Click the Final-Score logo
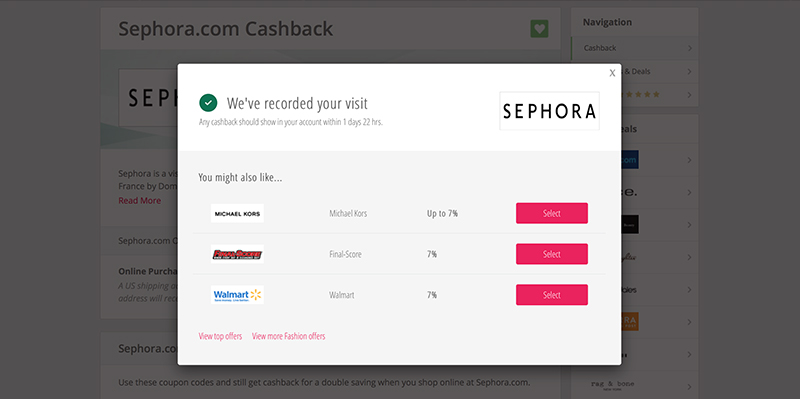The height and width of the screenshot is (399, 800). (237, 254)
